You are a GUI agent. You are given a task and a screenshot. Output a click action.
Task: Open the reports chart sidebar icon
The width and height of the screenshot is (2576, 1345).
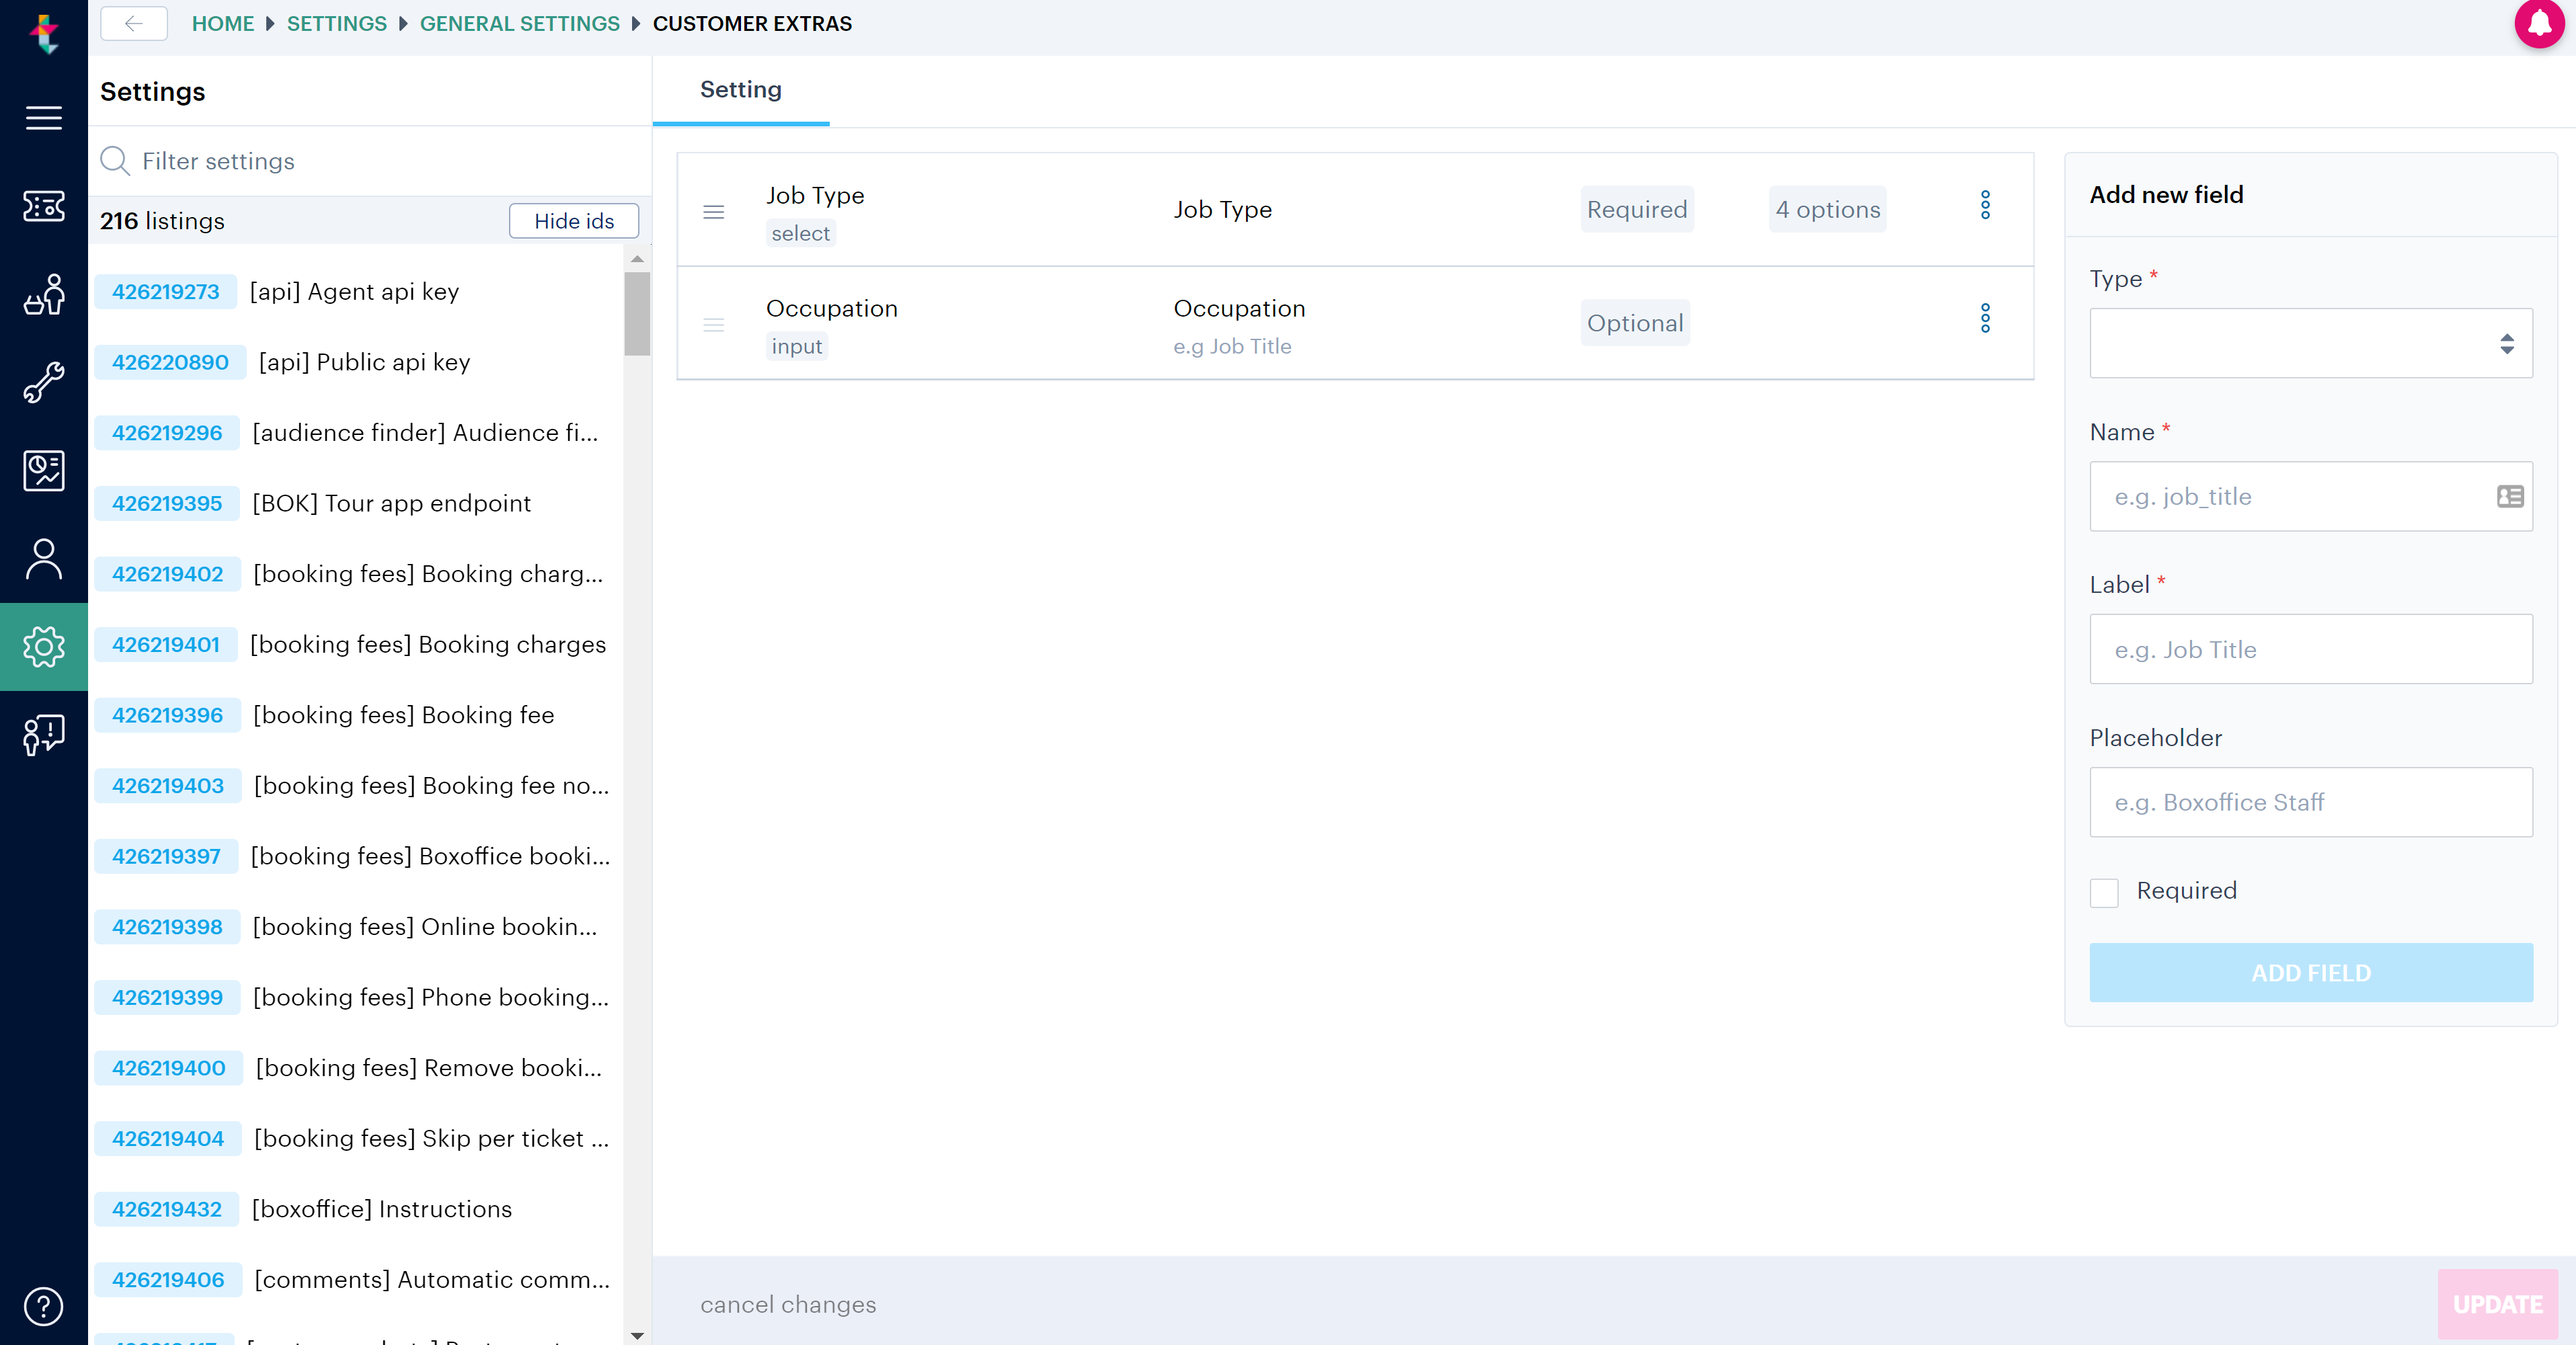pos(43,470)
